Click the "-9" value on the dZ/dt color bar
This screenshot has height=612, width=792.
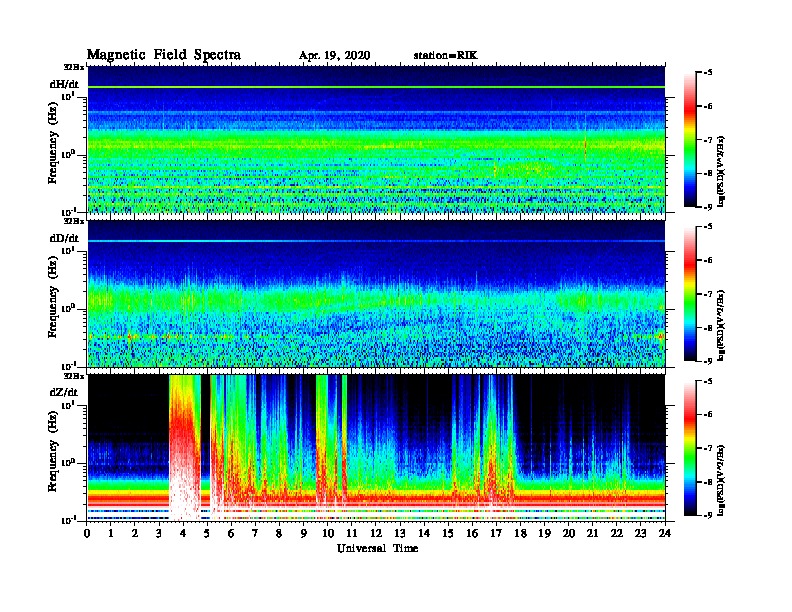pyautogui.click(x=708, y=515)
